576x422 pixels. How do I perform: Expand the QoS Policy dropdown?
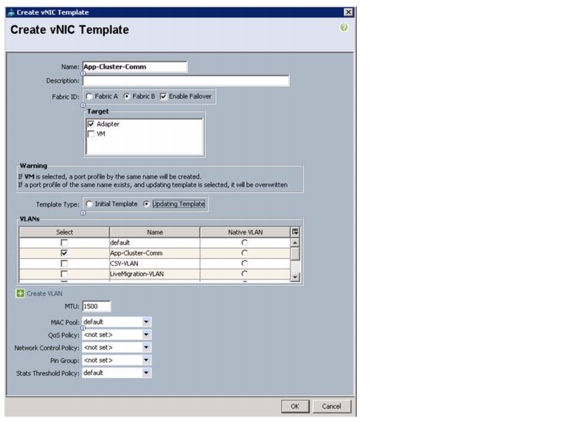click(146, 335)
